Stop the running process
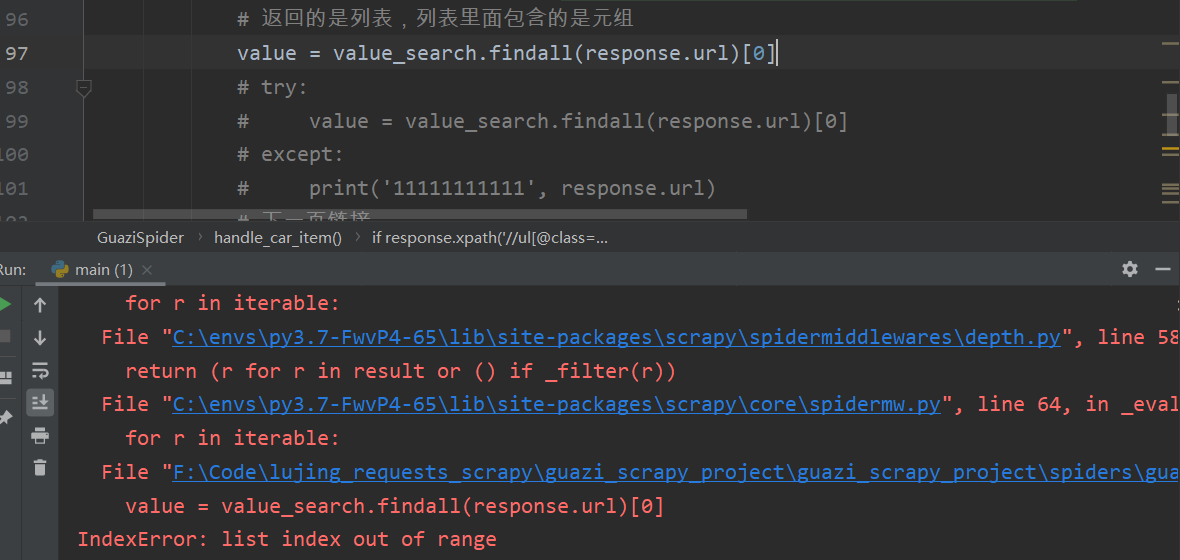The width and height of the screenshot is (1180, 560). [x=5, y=337]
